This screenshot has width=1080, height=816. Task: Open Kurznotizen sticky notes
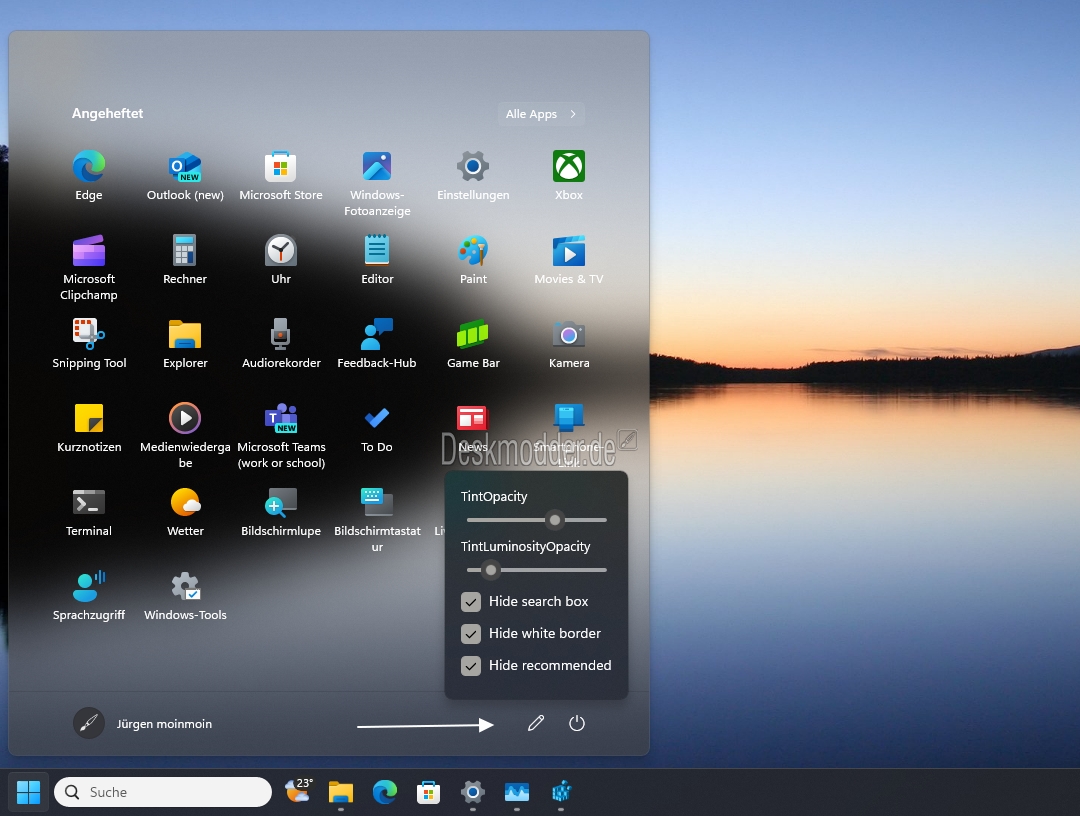click(89, 428)
